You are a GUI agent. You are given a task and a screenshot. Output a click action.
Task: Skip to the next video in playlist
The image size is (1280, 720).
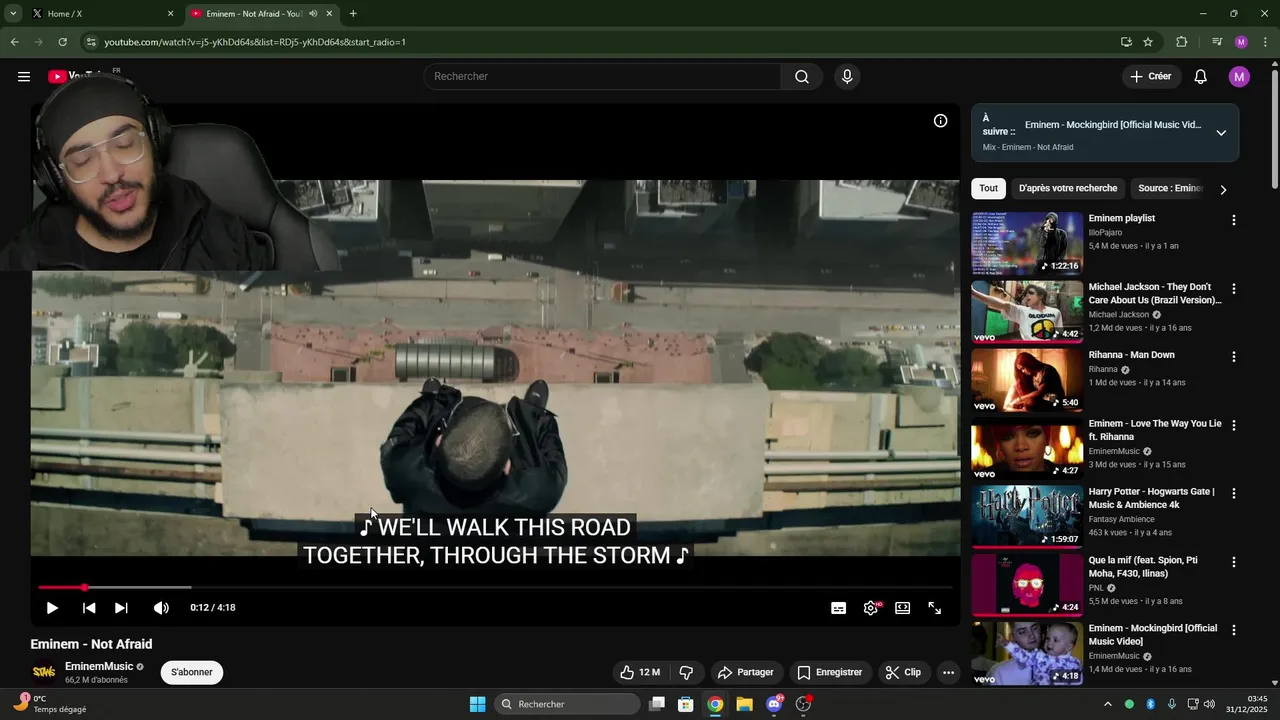(x=121, y=608)
